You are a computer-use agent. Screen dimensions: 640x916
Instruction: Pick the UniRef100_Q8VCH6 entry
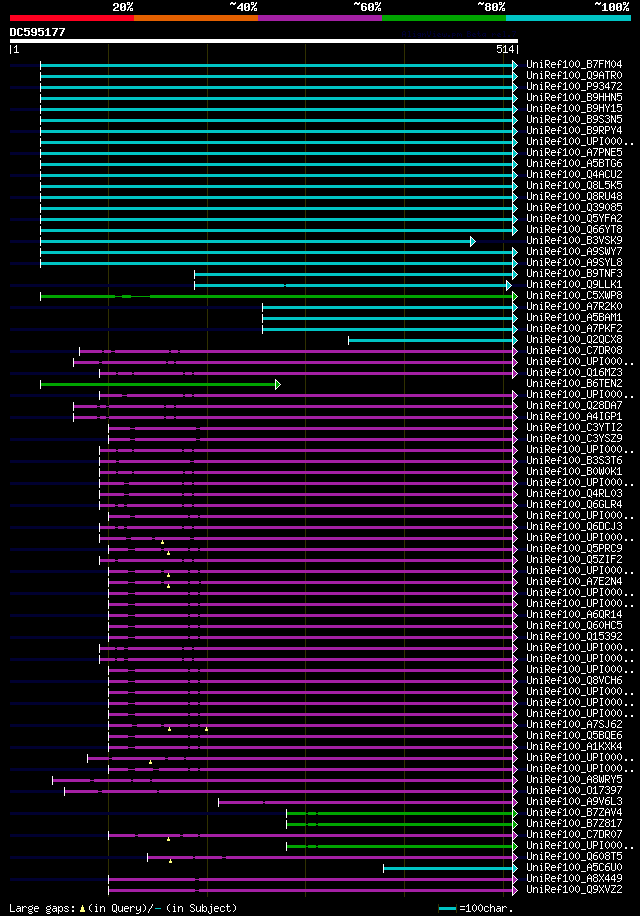coord(574,681)
